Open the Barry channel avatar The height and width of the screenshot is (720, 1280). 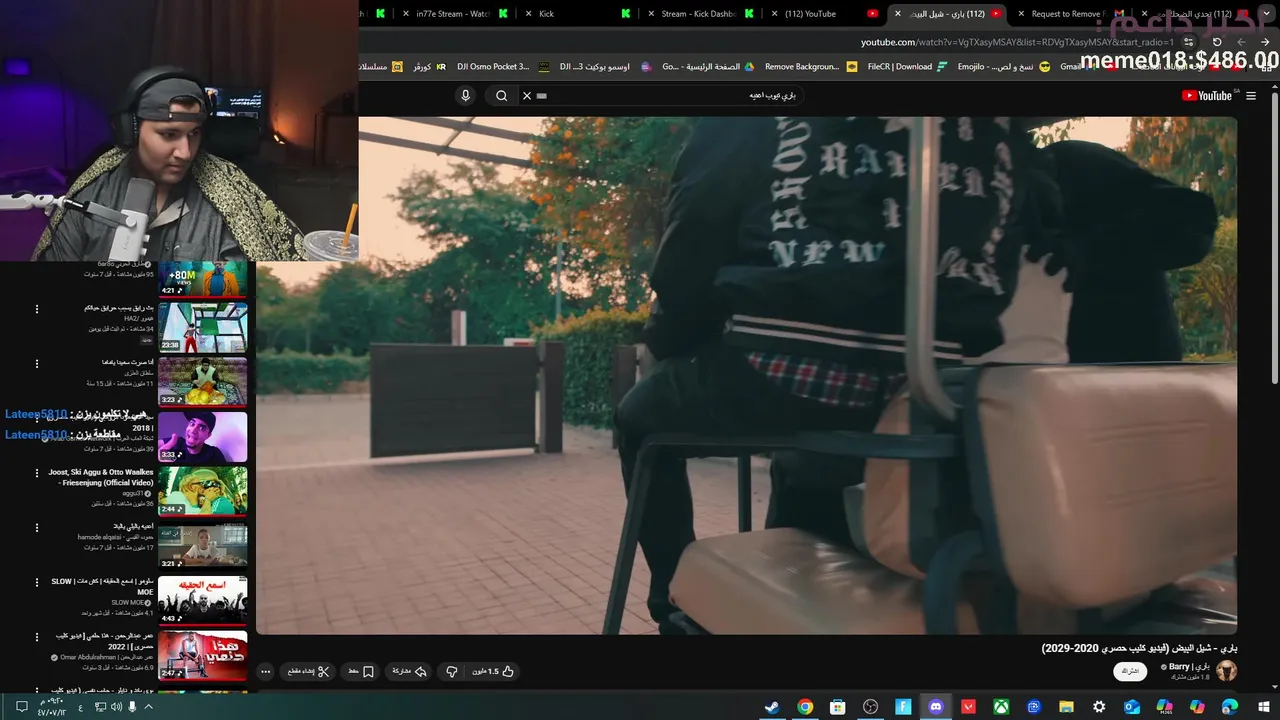pyautogui.click(x=1226, y=671)
